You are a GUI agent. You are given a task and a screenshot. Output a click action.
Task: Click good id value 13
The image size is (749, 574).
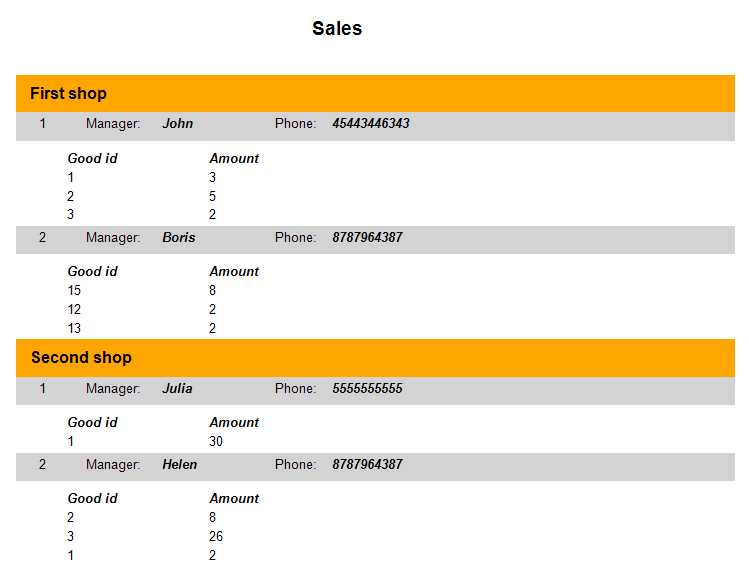[x=74, y=328]
